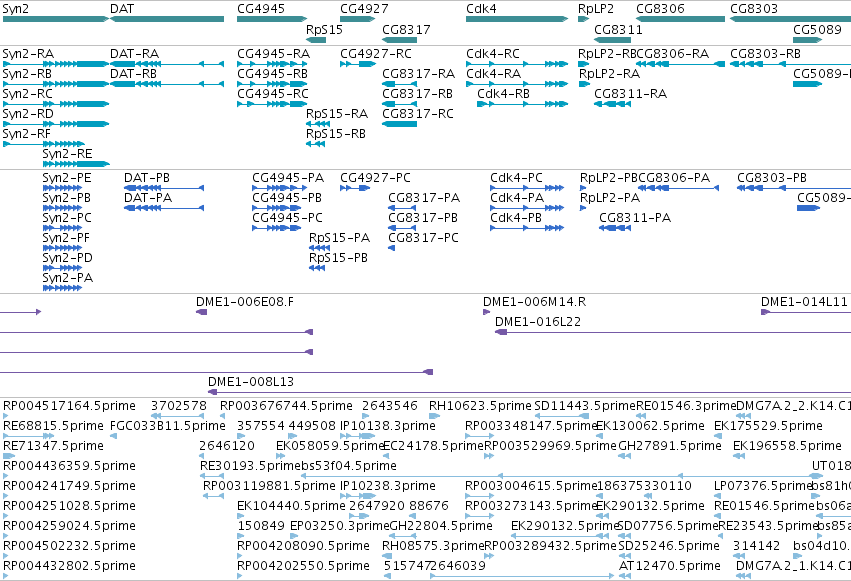Click EST AT12470.5prime
The image size is (851, 581).
click(670, 566)
